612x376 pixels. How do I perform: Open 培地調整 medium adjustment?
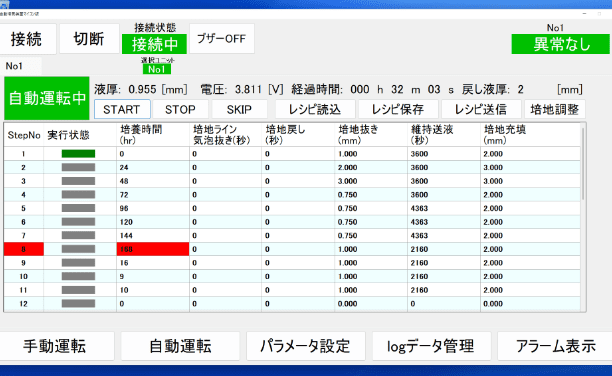coord(554,109)
